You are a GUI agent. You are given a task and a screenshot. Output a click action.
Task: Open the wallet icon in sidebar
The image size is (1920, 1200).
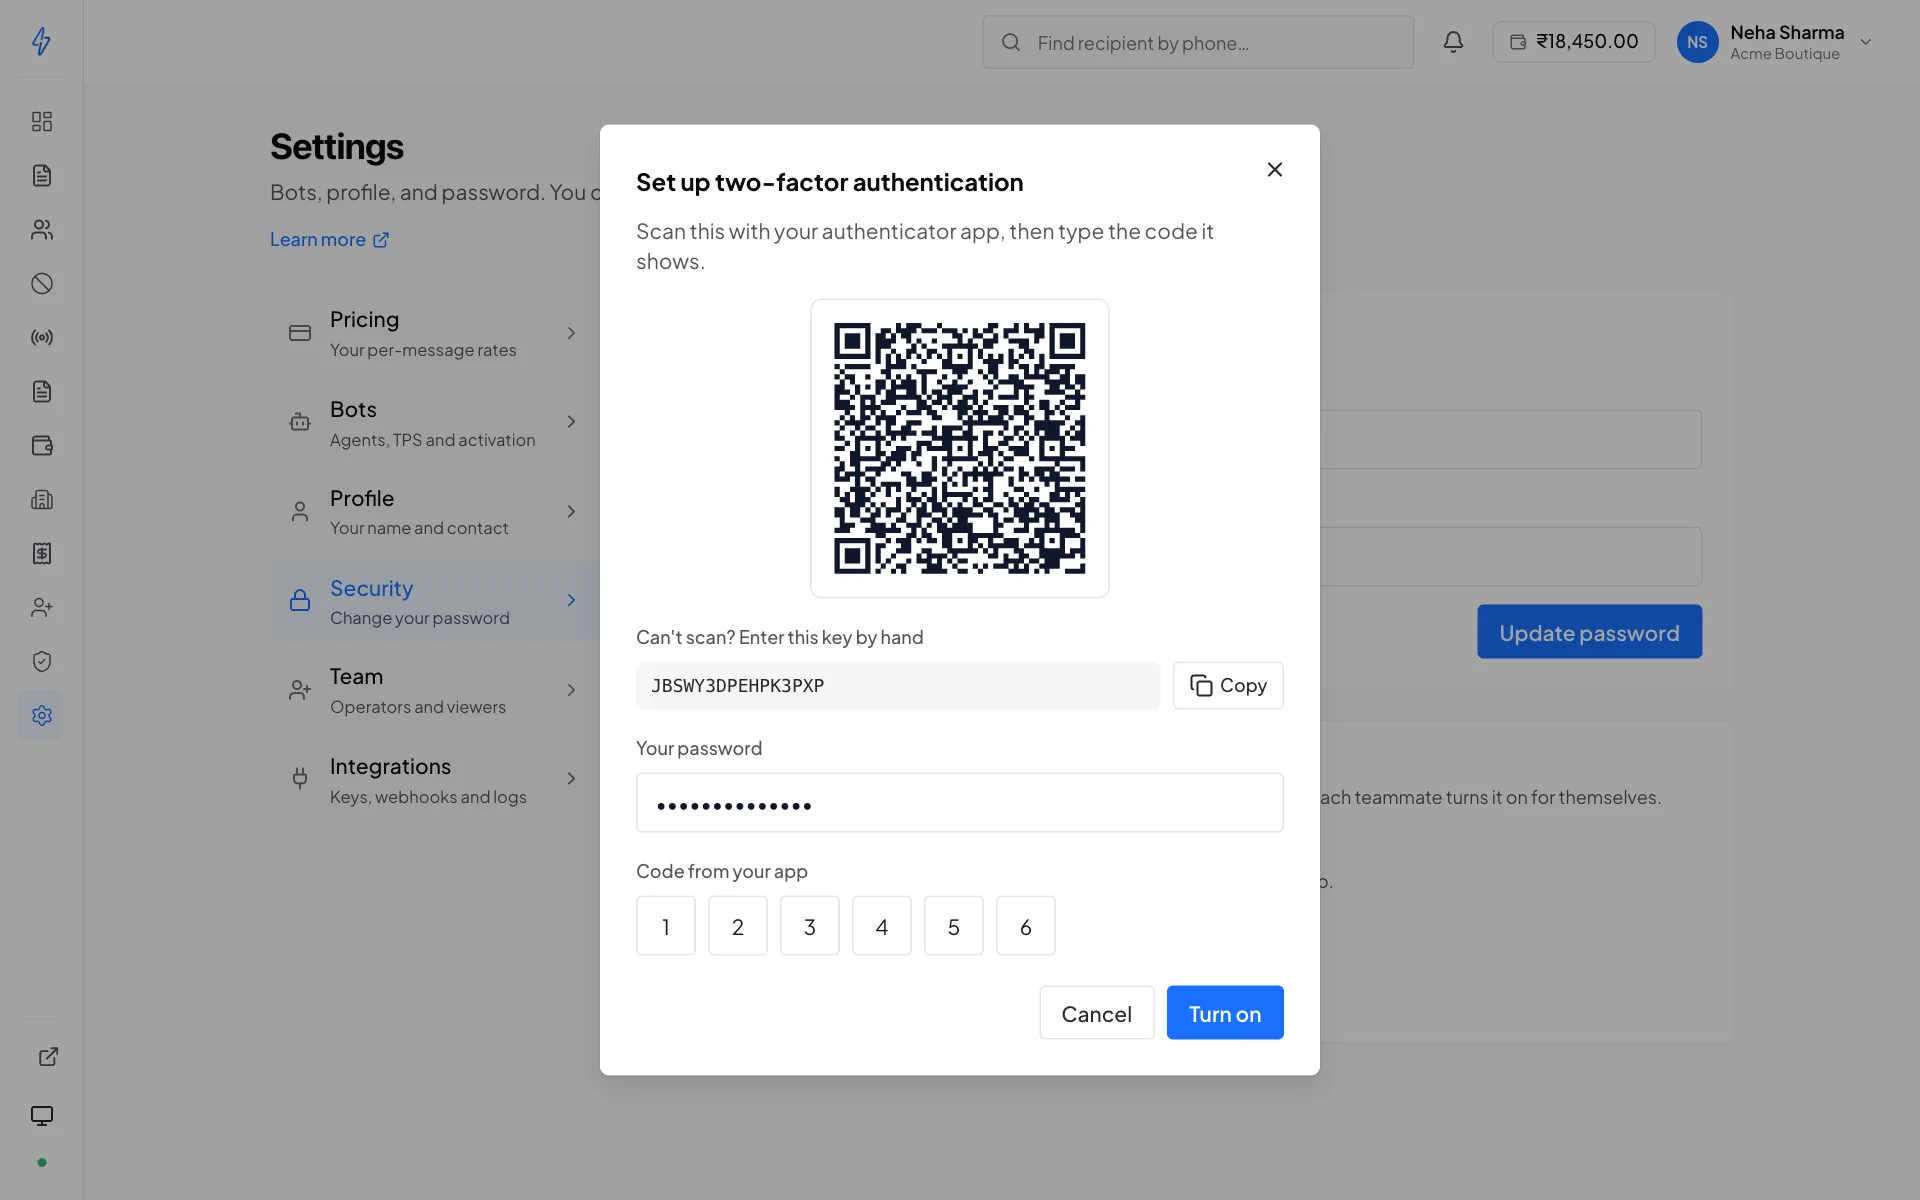(x=41, y=445)
